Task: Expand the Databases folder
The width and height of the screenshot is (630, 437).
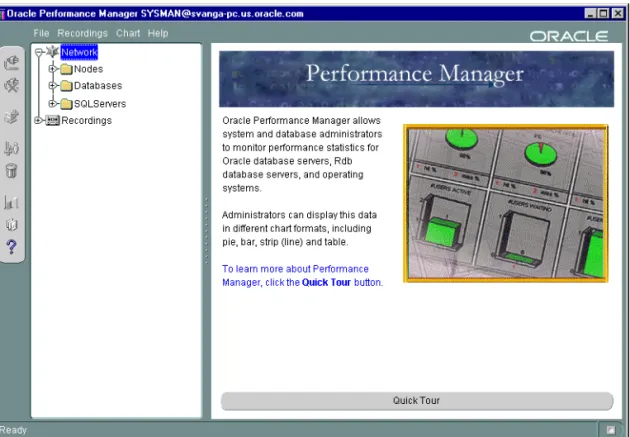Action: click(x=52, y=86)
